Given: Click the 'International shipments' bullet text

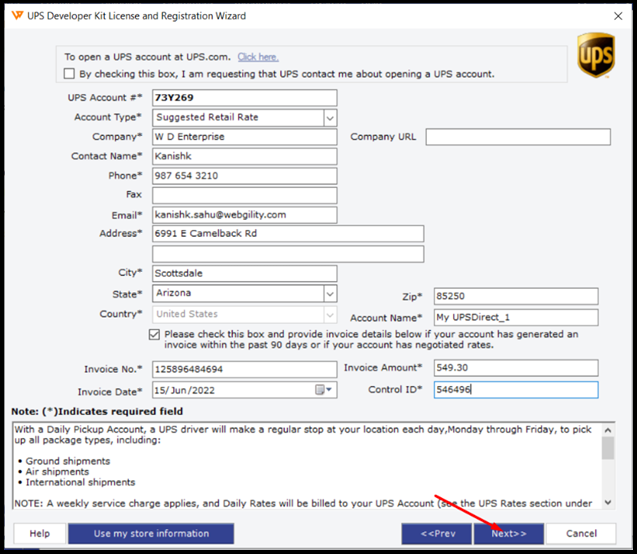Looking at the screenshot, I should pos(80,482).
